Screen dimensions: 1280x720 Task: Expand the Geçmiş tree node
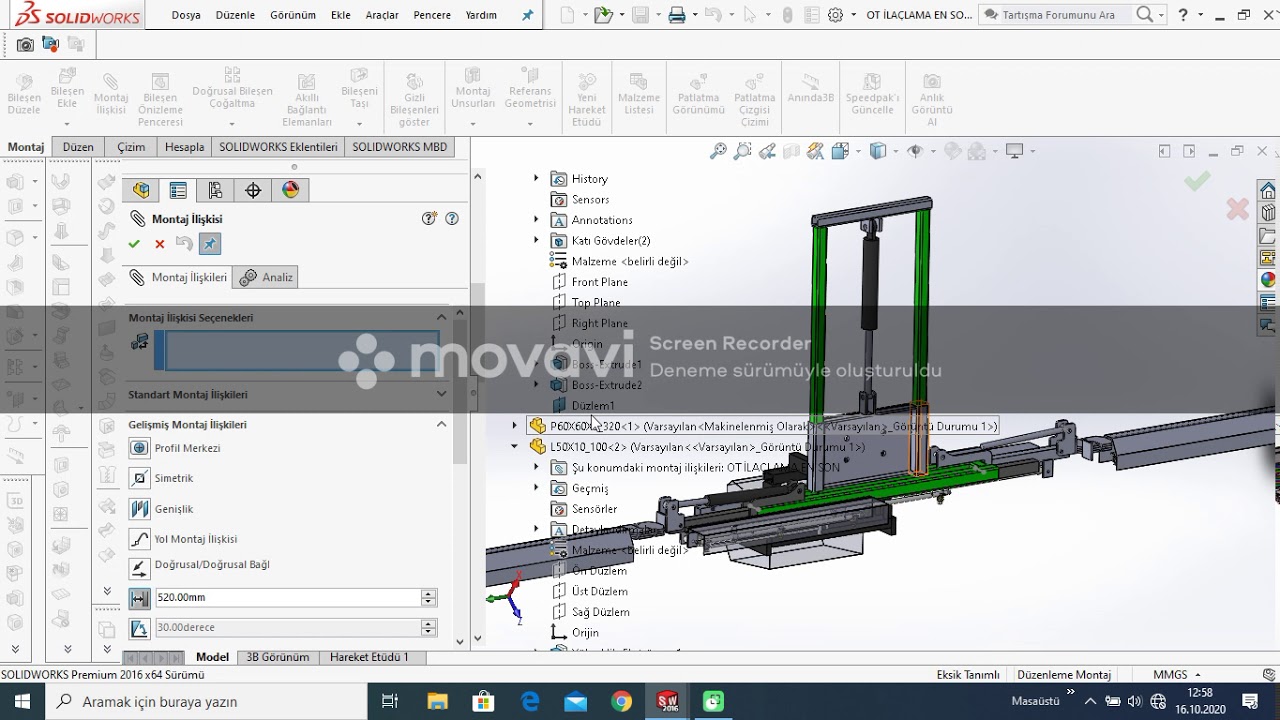click(536, 488)
